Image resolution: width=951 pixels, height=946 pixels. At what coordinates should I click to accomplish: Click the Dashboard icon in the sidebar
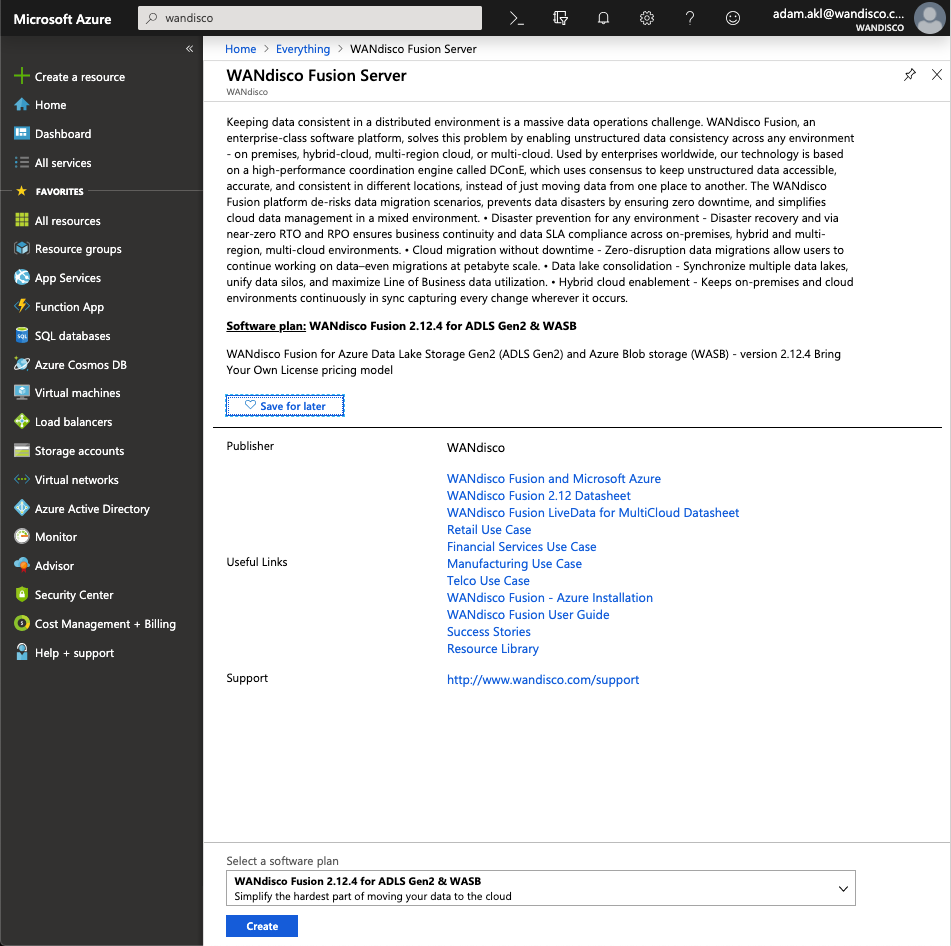tap(21, 133)
